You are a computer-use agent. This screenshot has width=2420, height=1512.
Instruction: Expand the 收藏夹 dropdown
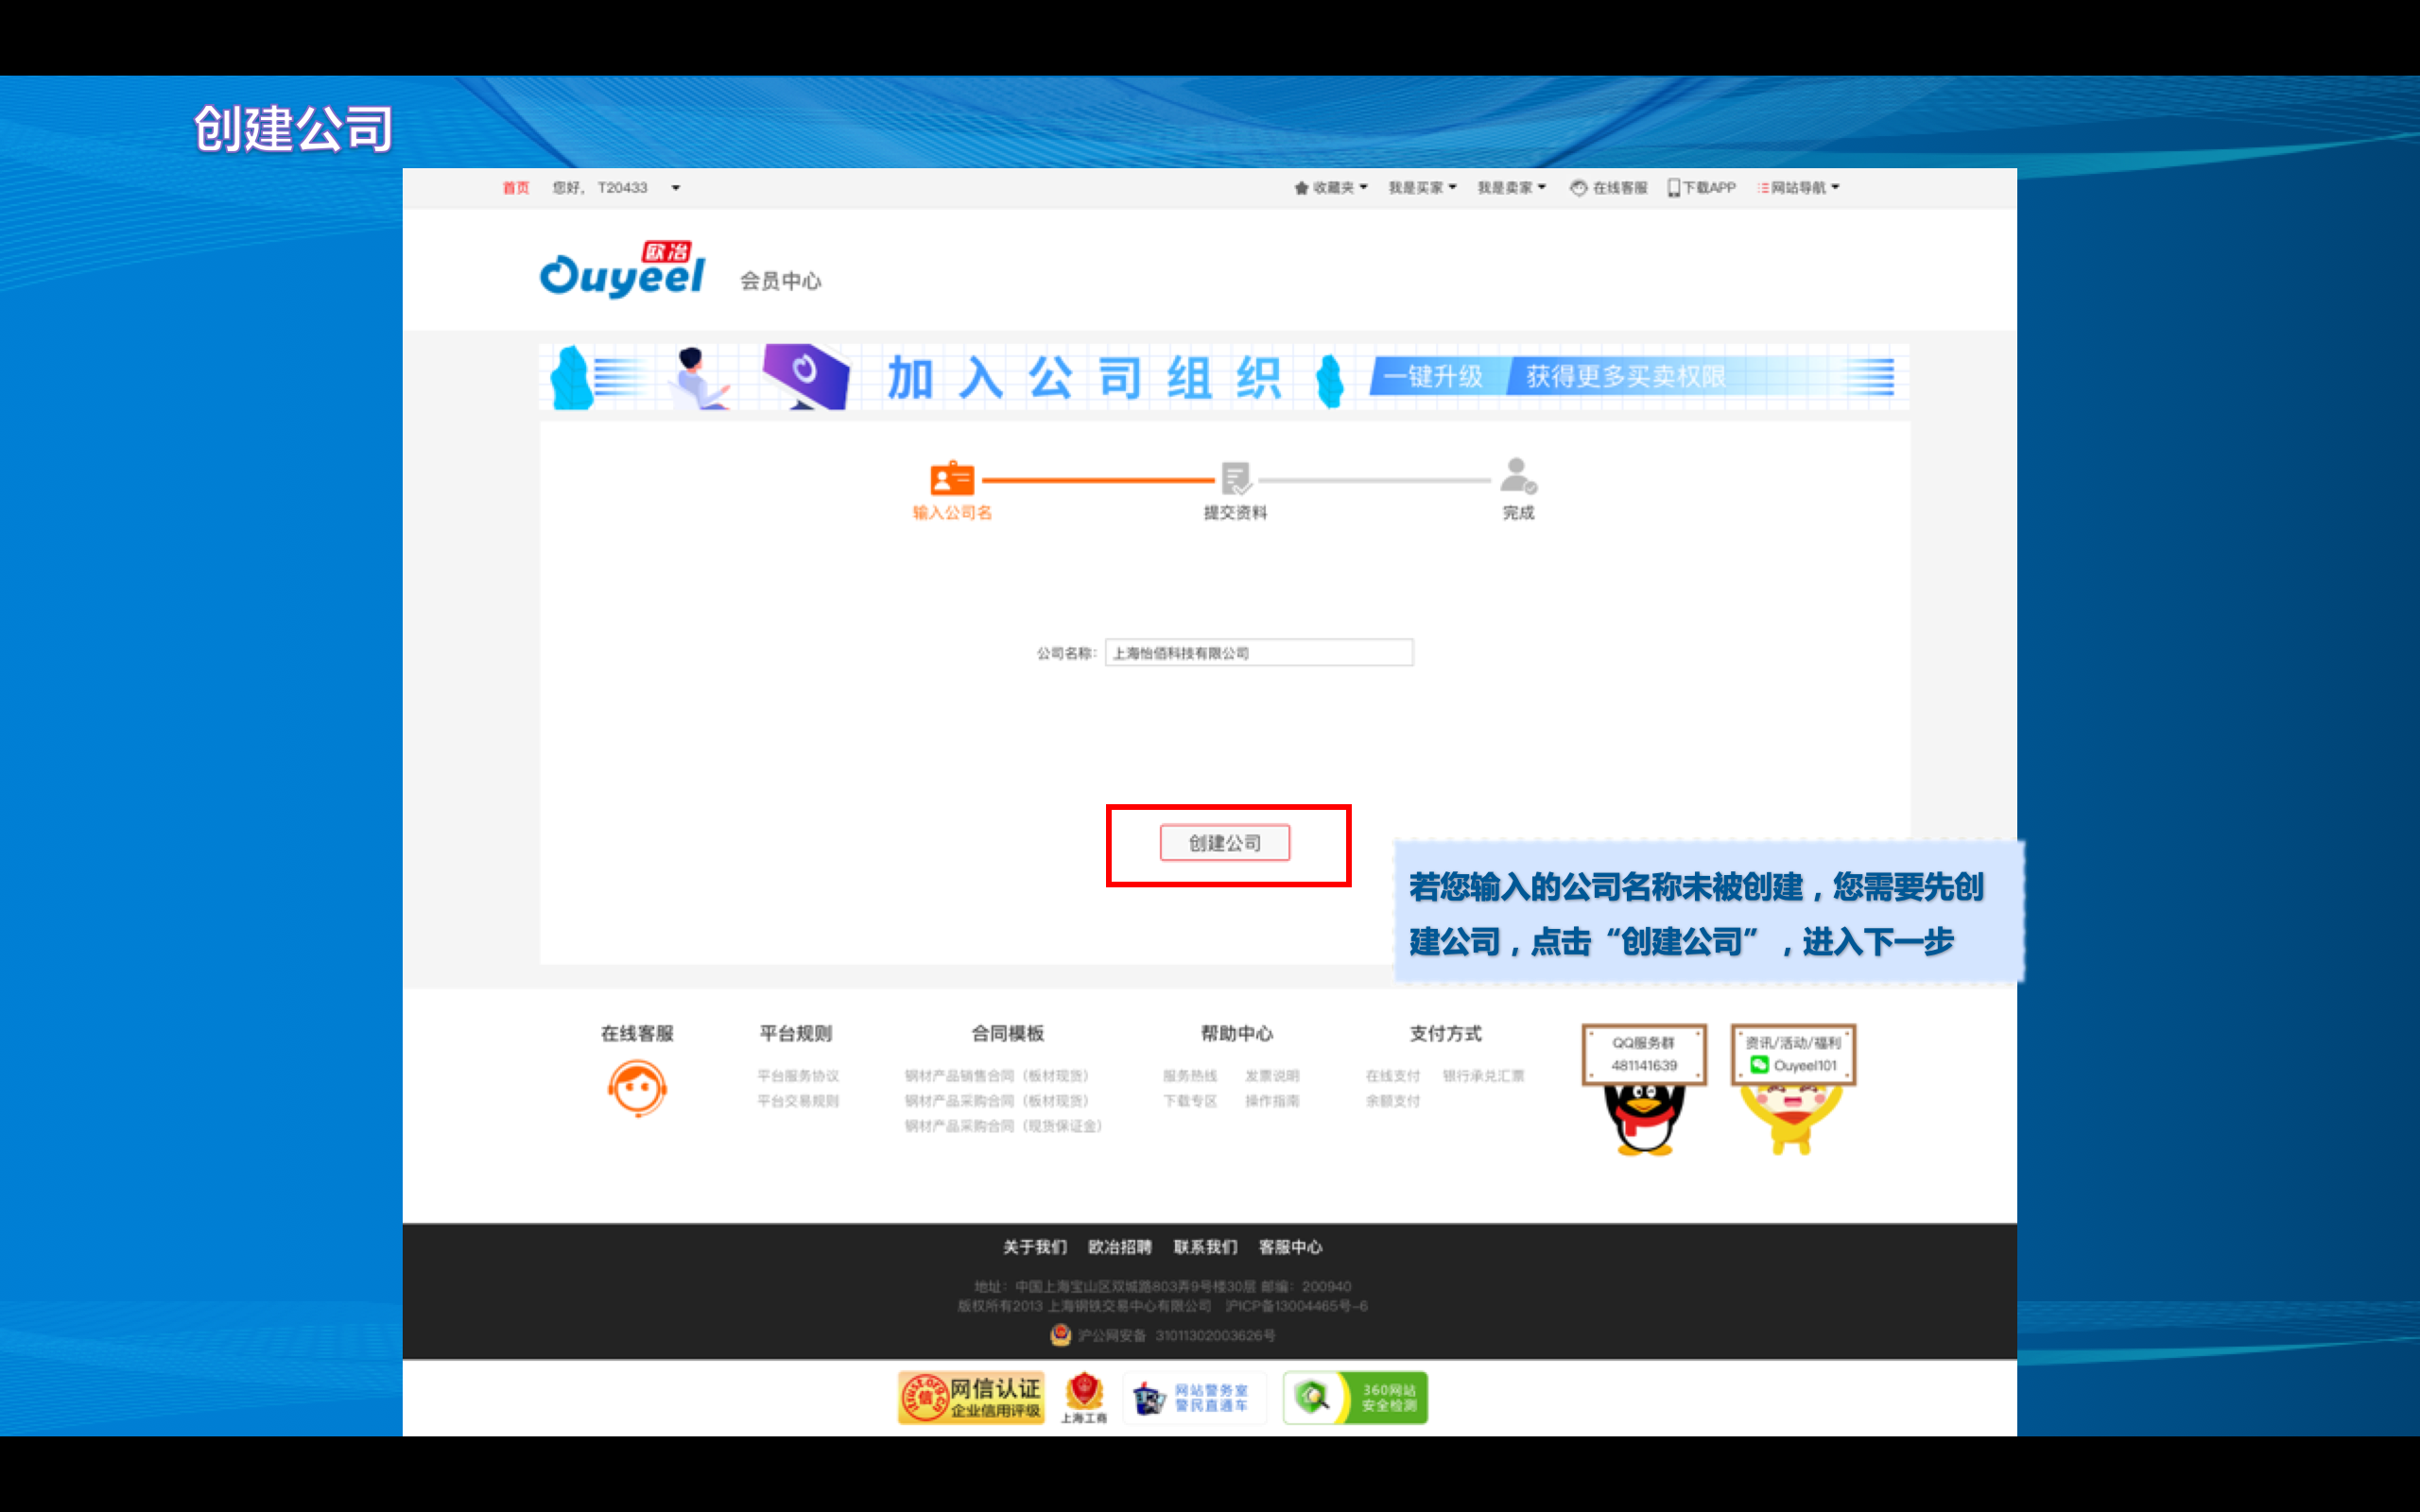[1332, 188]
